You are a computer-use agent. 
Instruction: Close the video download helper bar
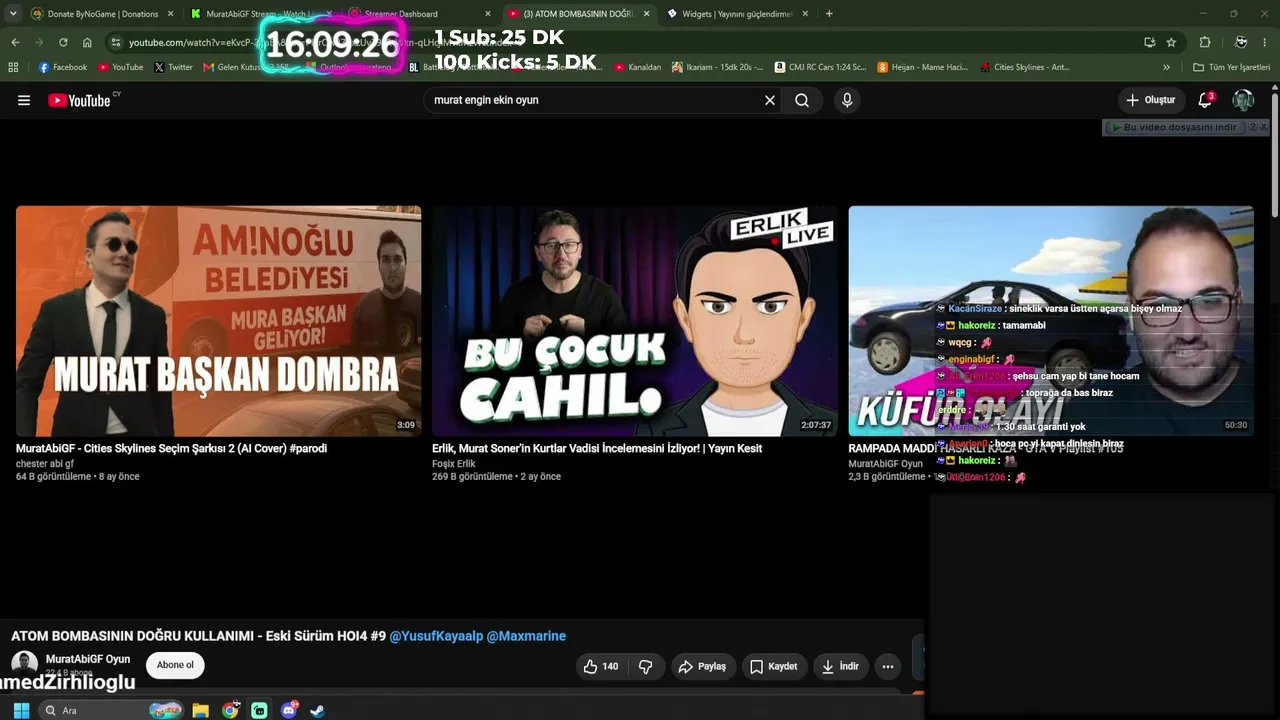(x=1263, y=127)
